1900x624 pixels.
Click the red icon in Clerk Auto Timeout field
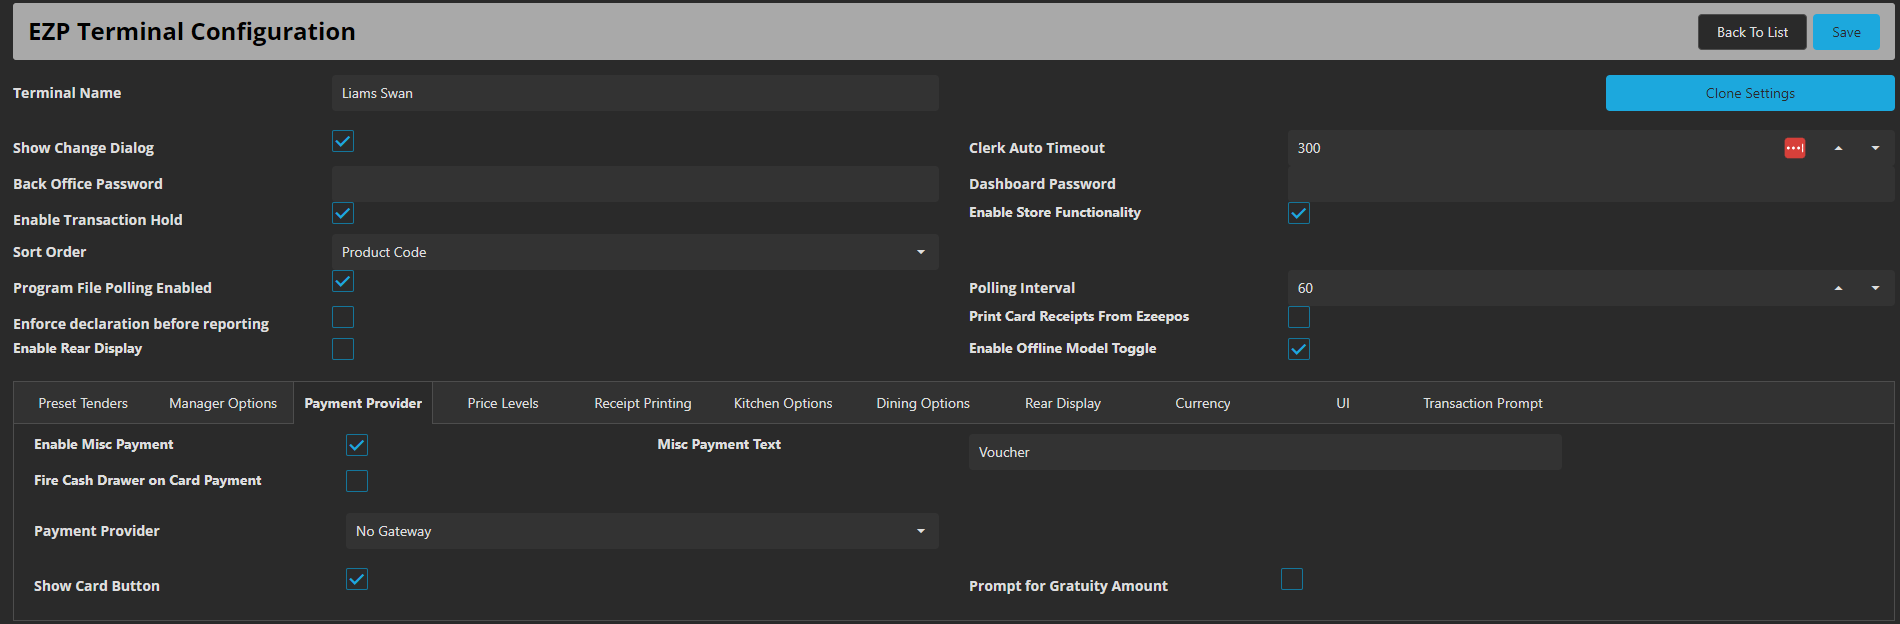pos(1794,148)
